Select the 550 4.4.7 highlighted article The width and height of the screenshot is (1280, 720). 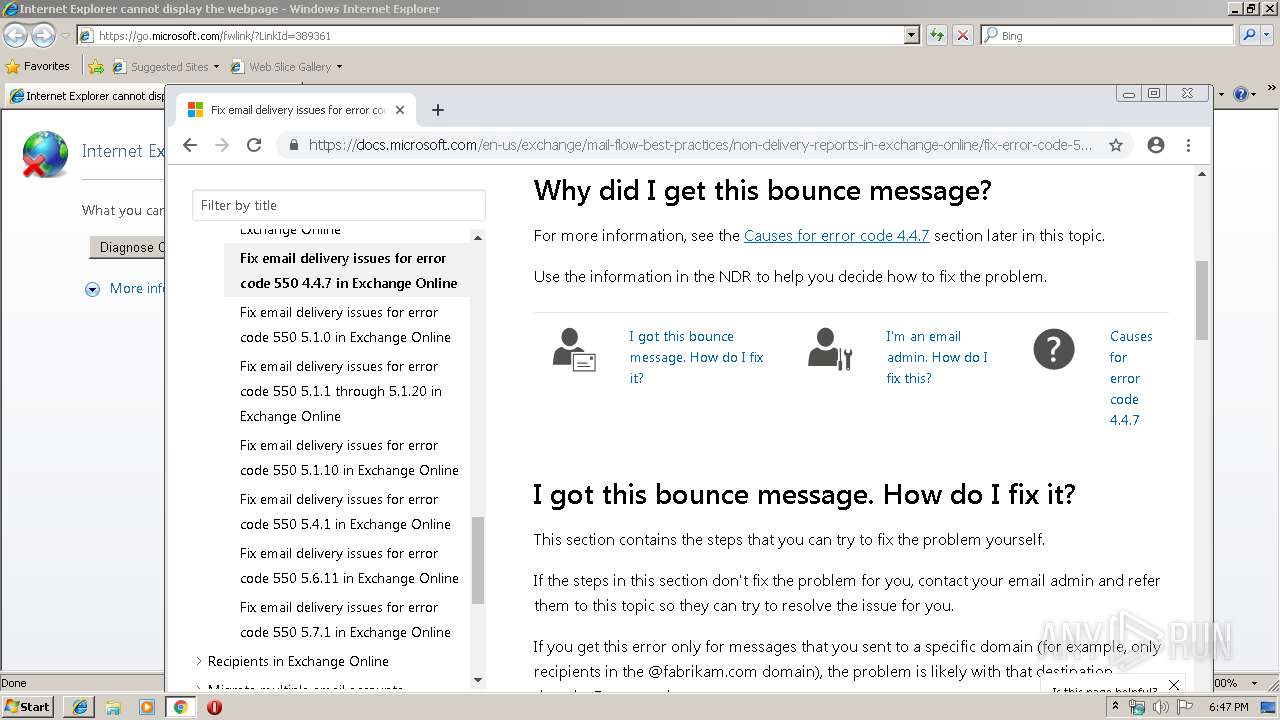point(348,271)
